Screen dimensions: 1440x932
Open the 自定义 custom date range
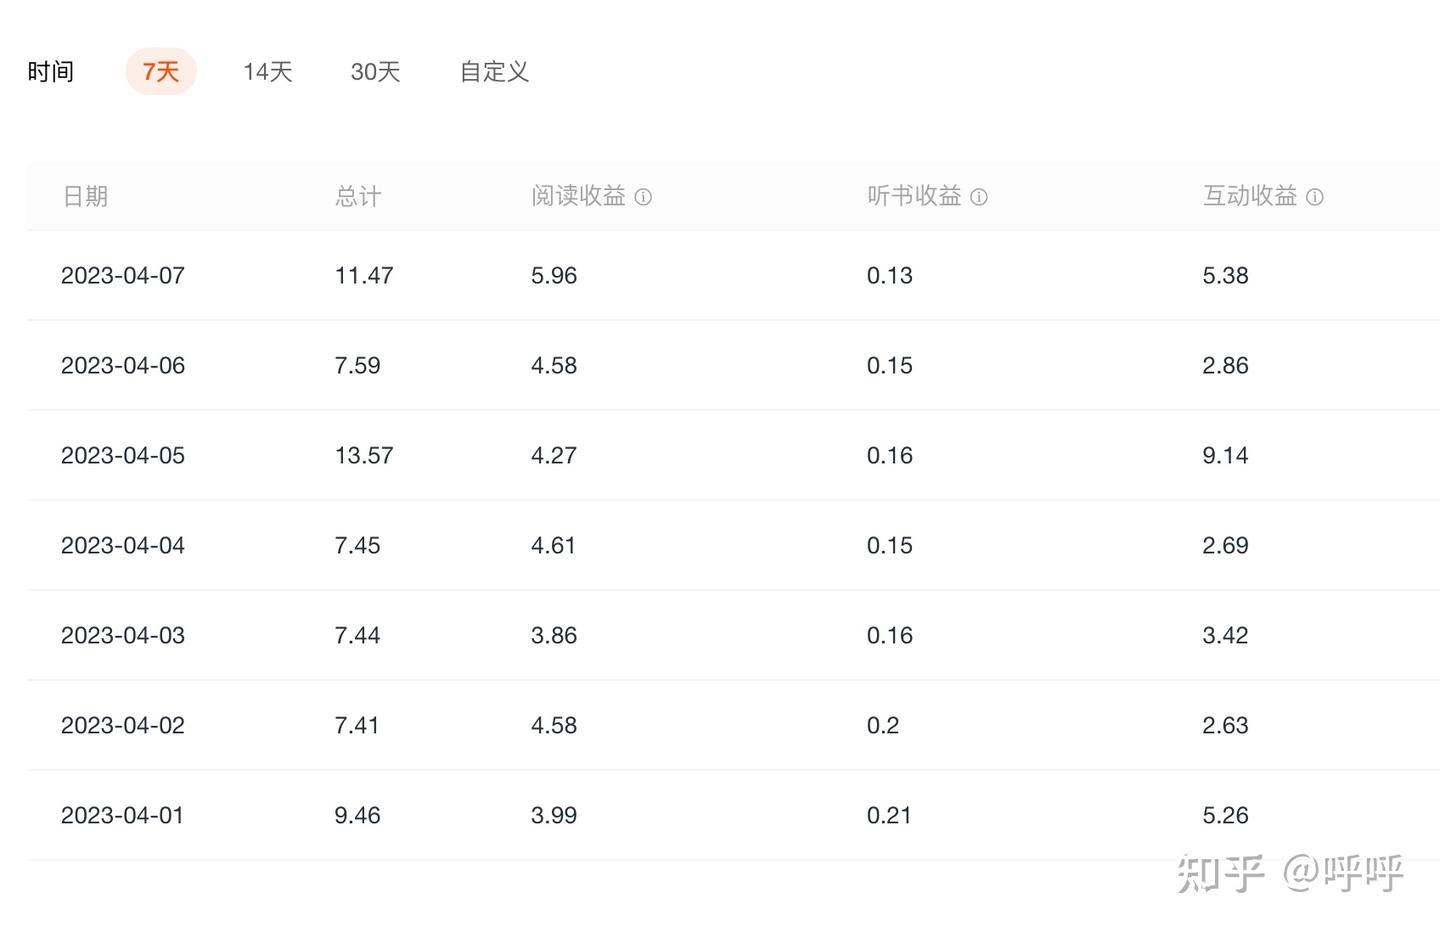[494, 72]
